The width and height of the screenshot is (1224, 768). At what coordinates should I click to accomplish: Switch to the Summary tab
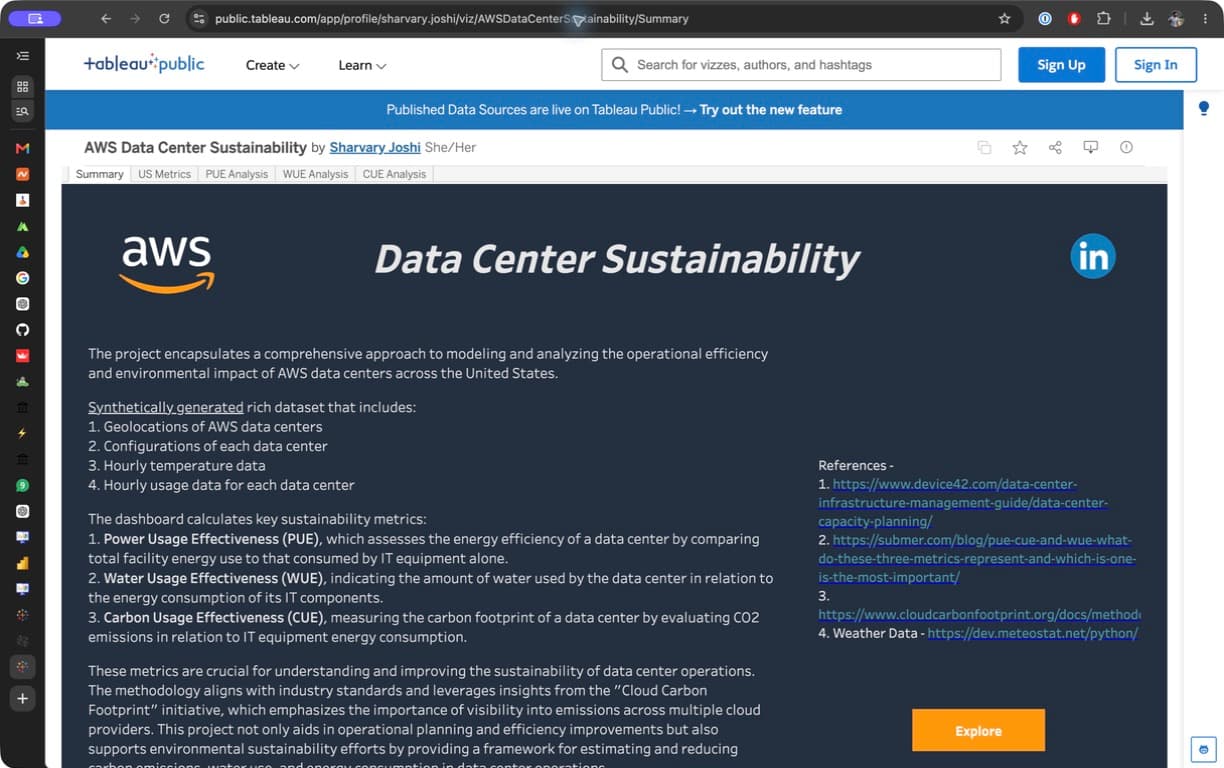[100, 174]
